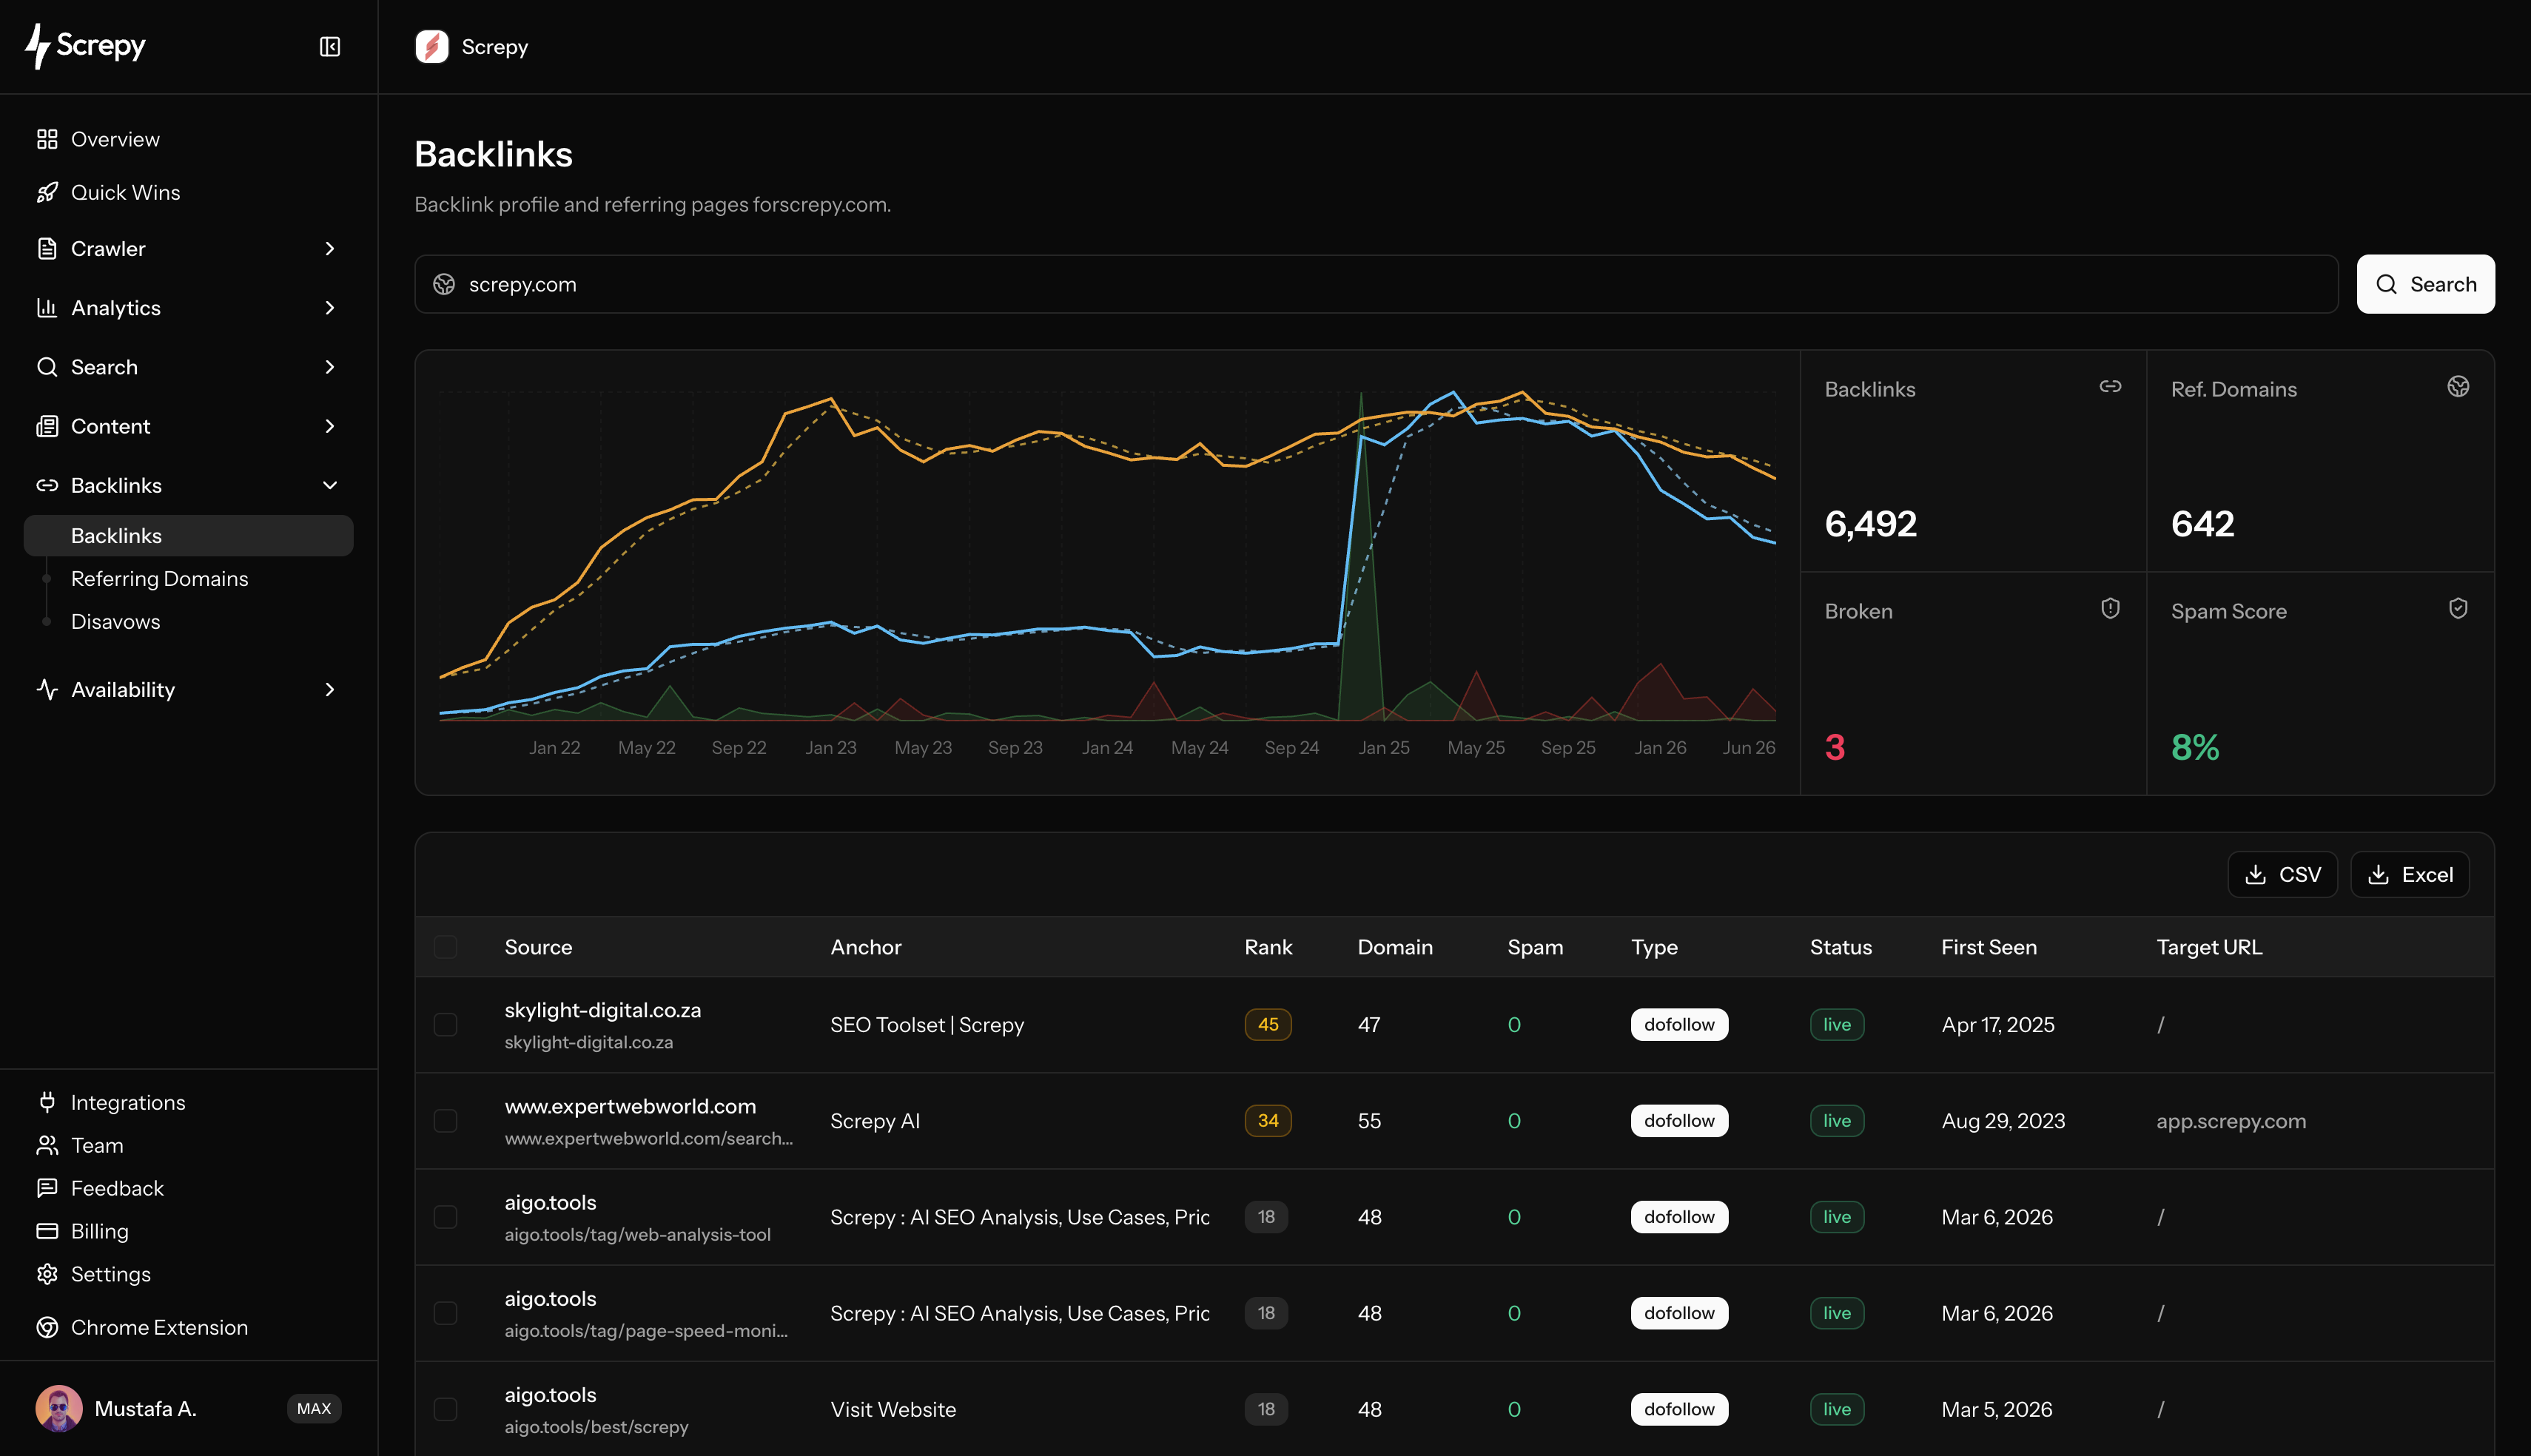This screenshot has height=1456, width=2531.
Task: Click the shield alert icon on Broken card
Action: pyautogui.click(x=2110, y=608)
